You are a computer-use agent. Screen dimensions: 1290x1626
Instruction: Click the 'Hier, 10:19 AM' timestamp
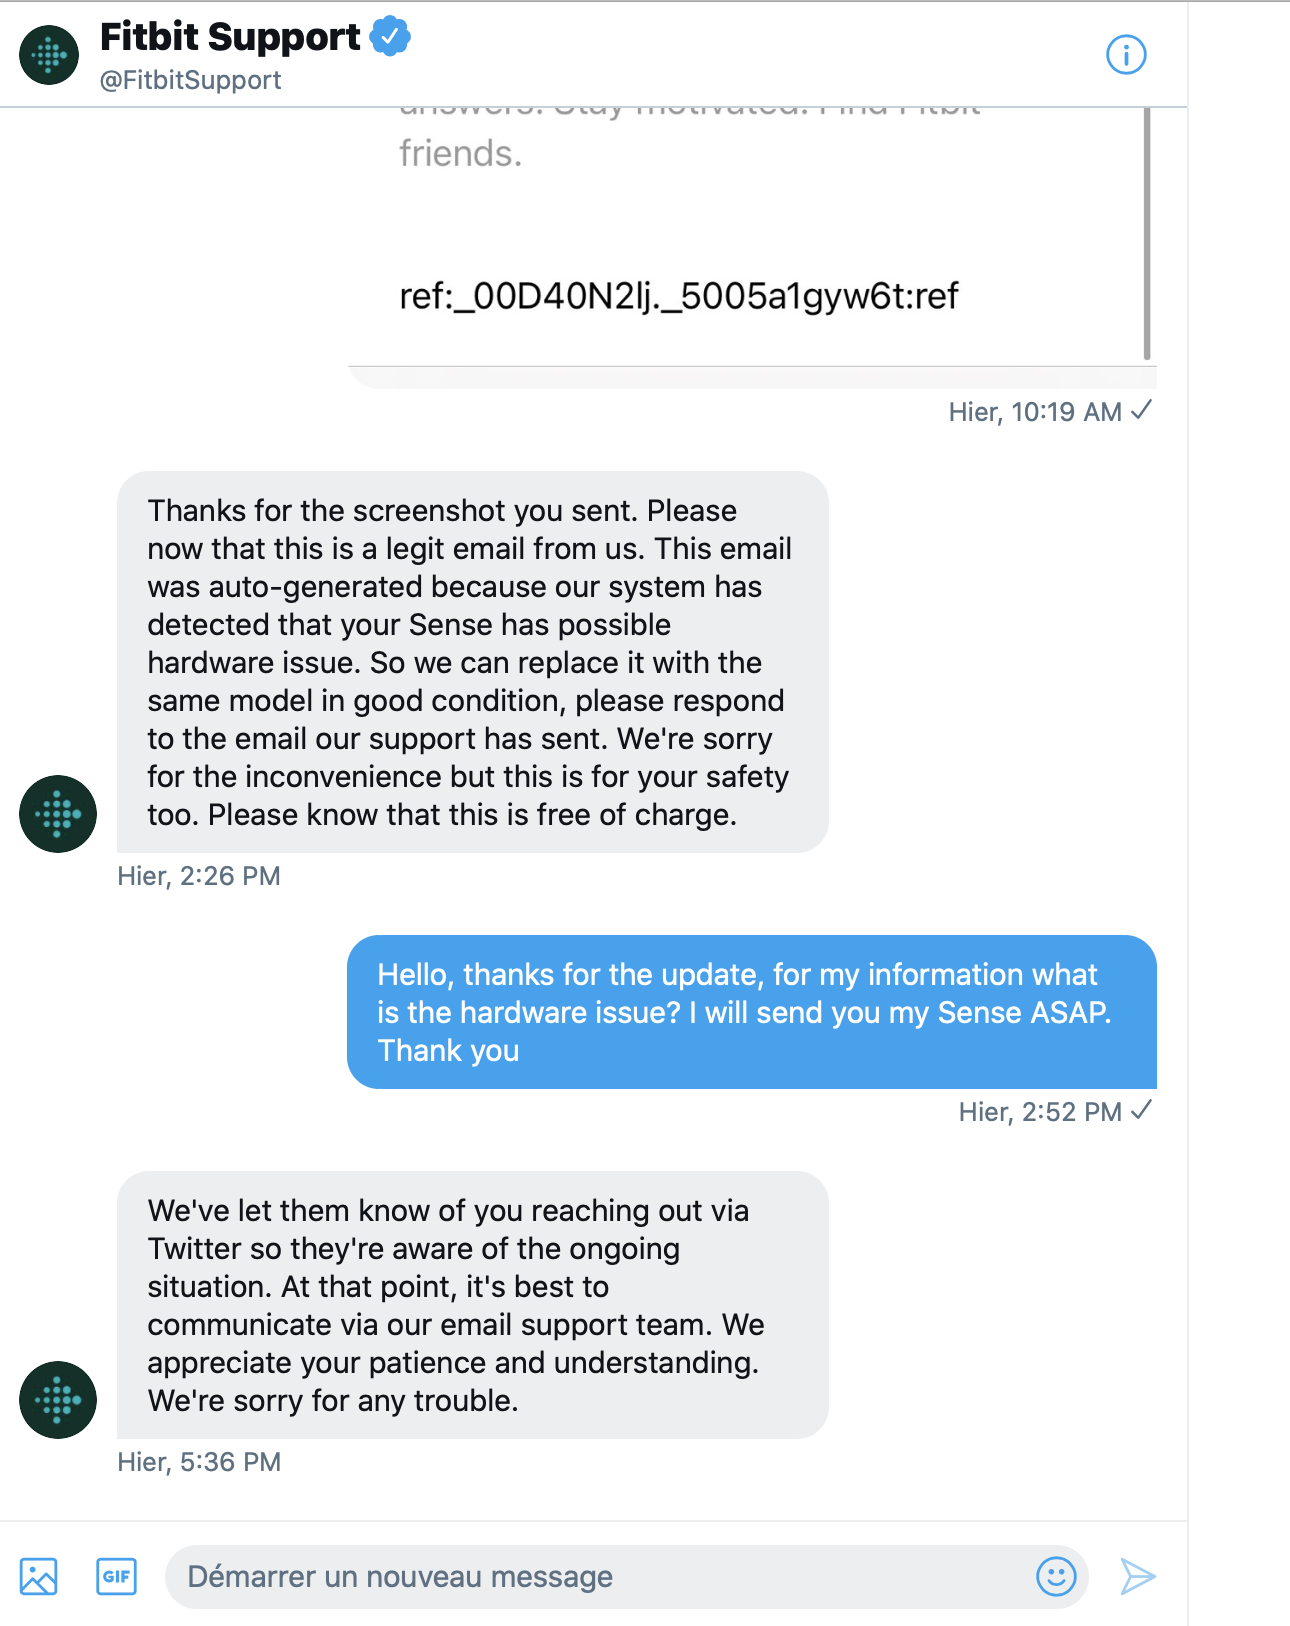pos(1035,412)
